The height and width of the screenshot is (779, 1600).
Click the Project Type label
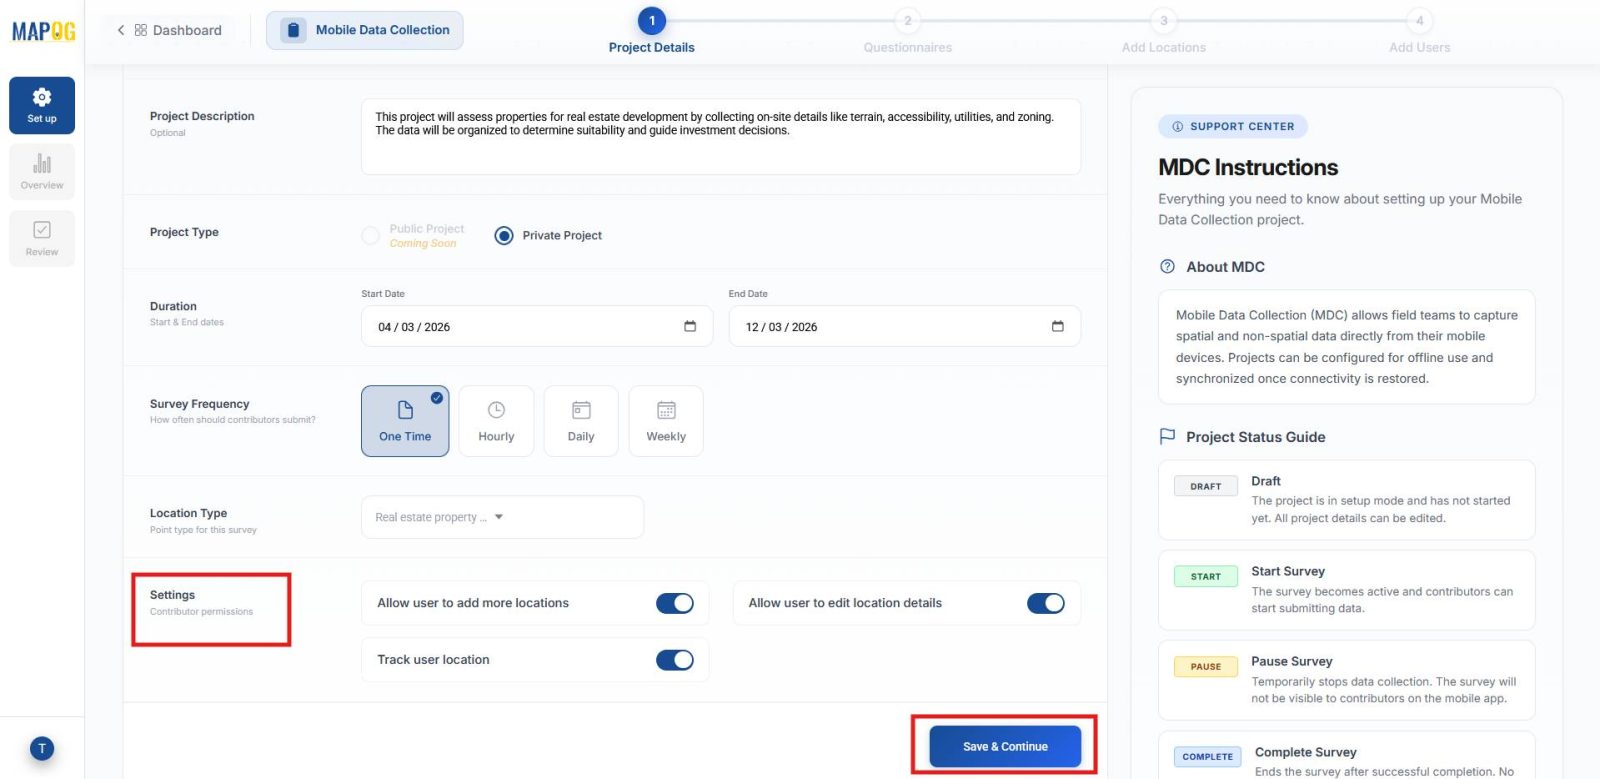184,232
